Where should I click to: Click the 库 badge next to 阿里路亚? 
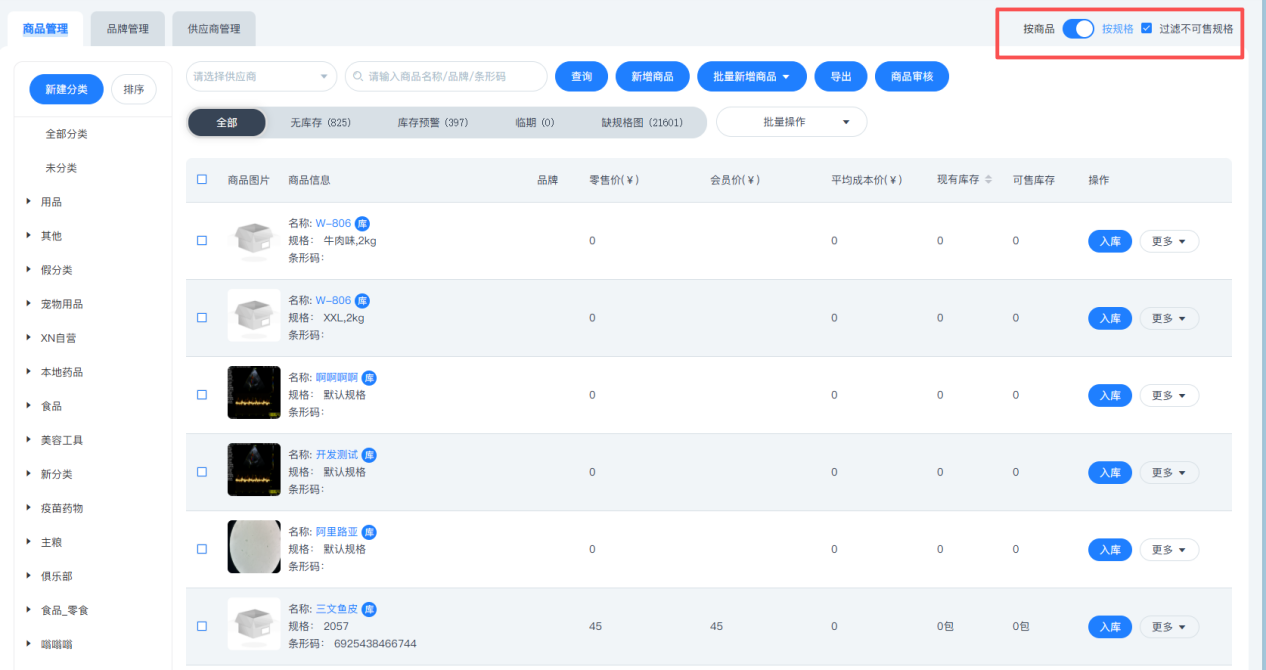(369, 532)
